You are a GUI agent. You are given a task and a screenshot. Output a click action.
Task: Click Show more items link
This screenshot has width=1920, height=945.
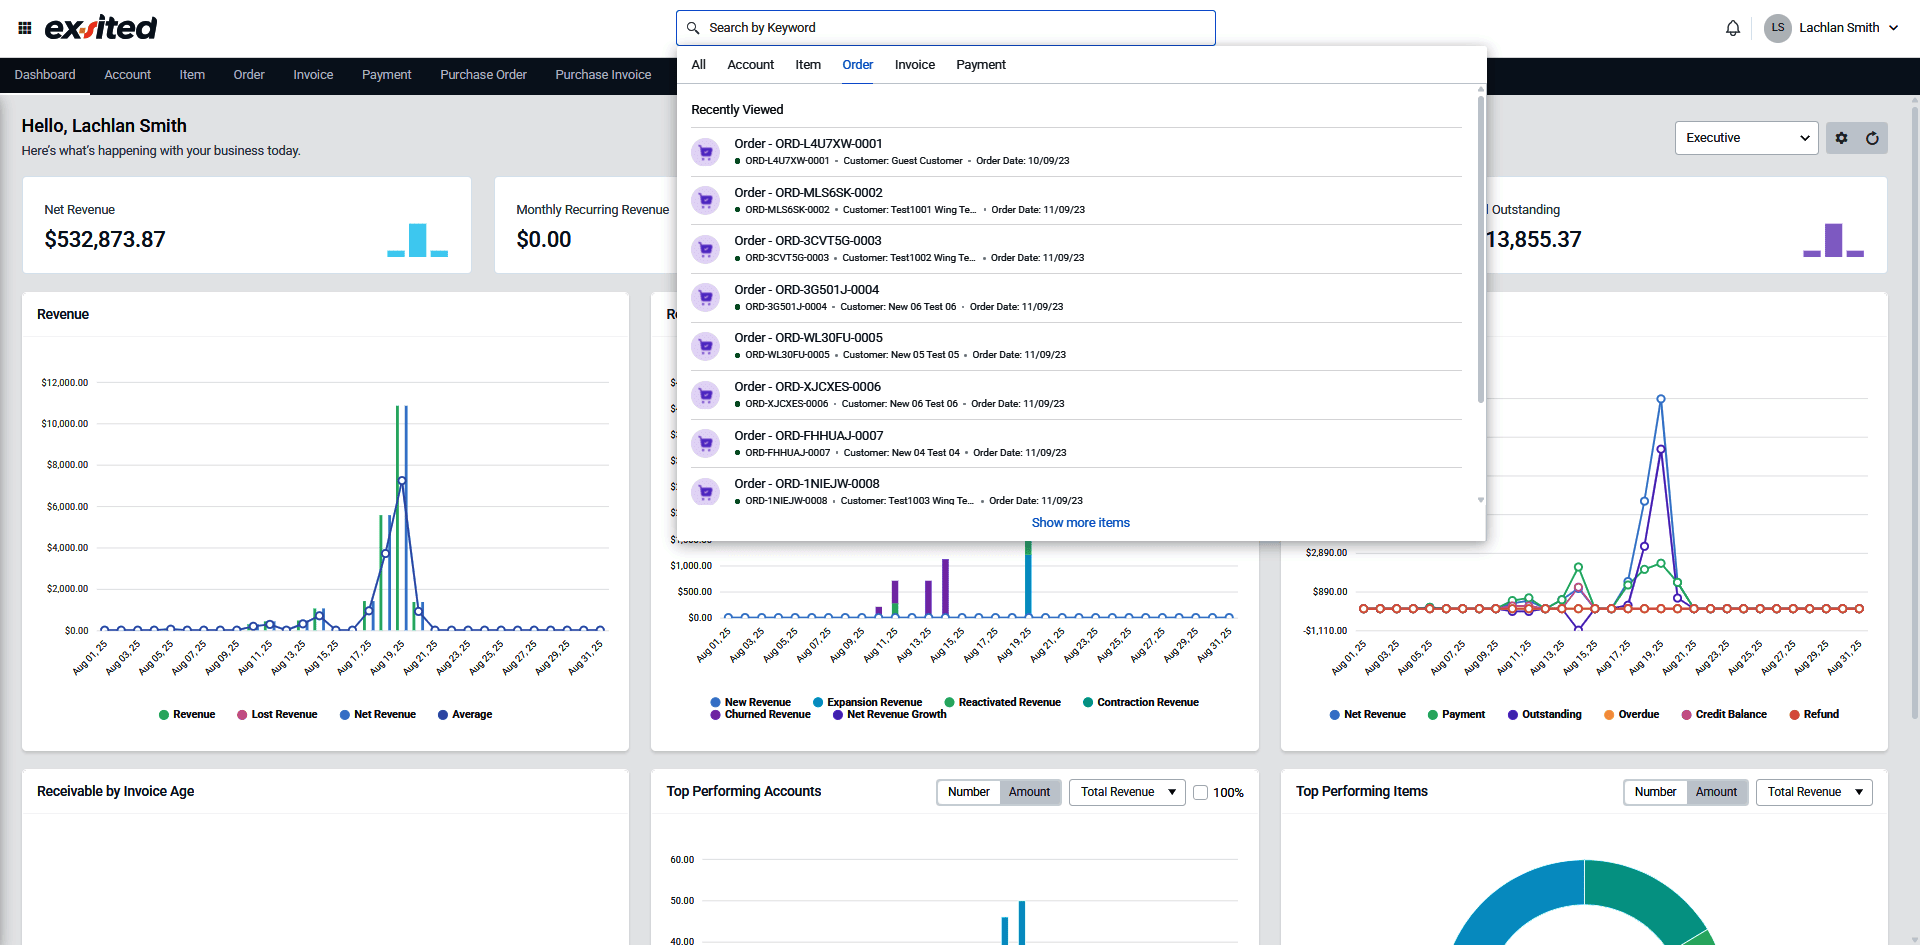point(1080,523)
